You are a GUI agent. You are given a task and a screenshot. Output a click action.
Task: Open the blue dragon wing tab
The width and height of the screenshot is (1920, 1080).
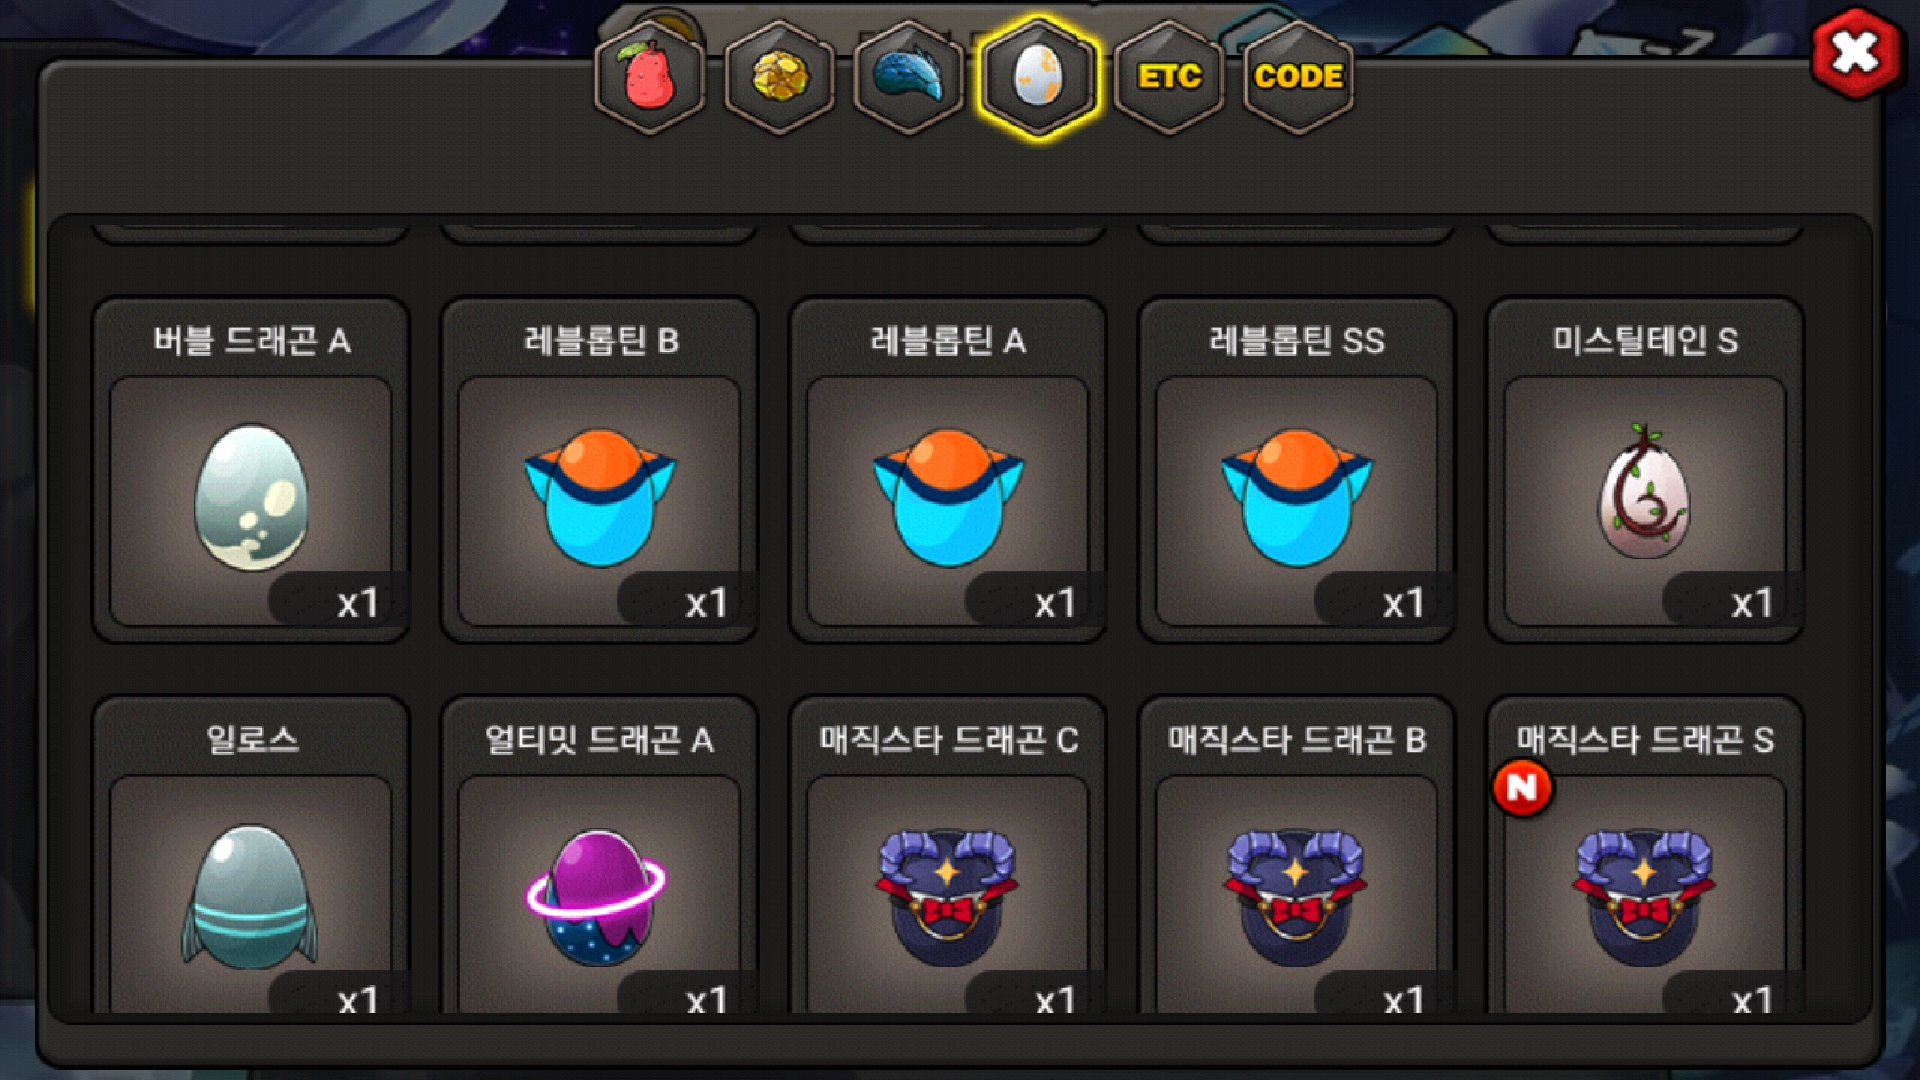(x=909, y=77)
